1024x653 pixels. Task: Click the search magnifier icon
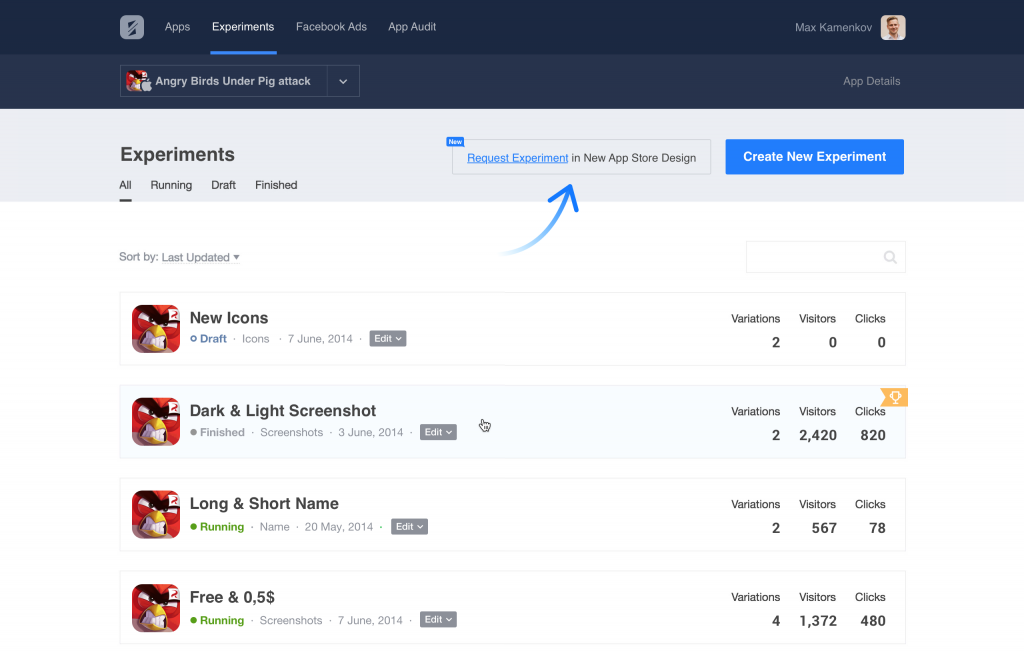(x=890, y=257)
